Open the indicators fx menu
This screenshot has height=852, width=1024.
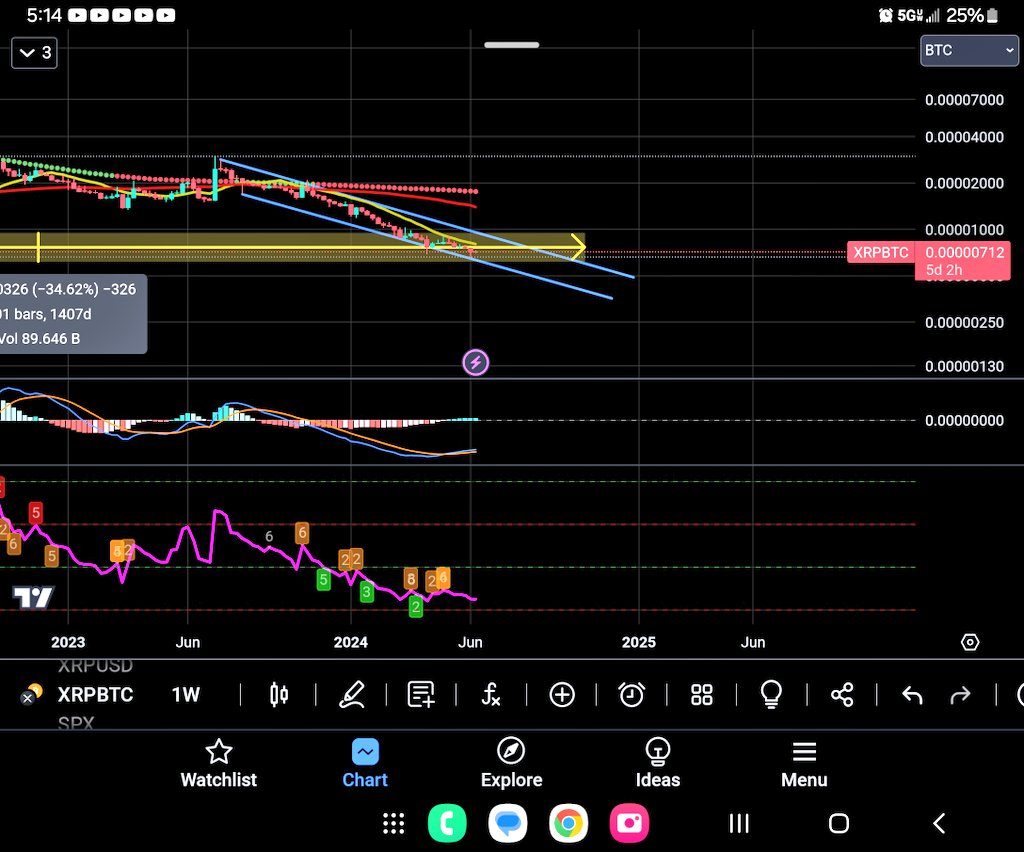[x=491, y=694]
